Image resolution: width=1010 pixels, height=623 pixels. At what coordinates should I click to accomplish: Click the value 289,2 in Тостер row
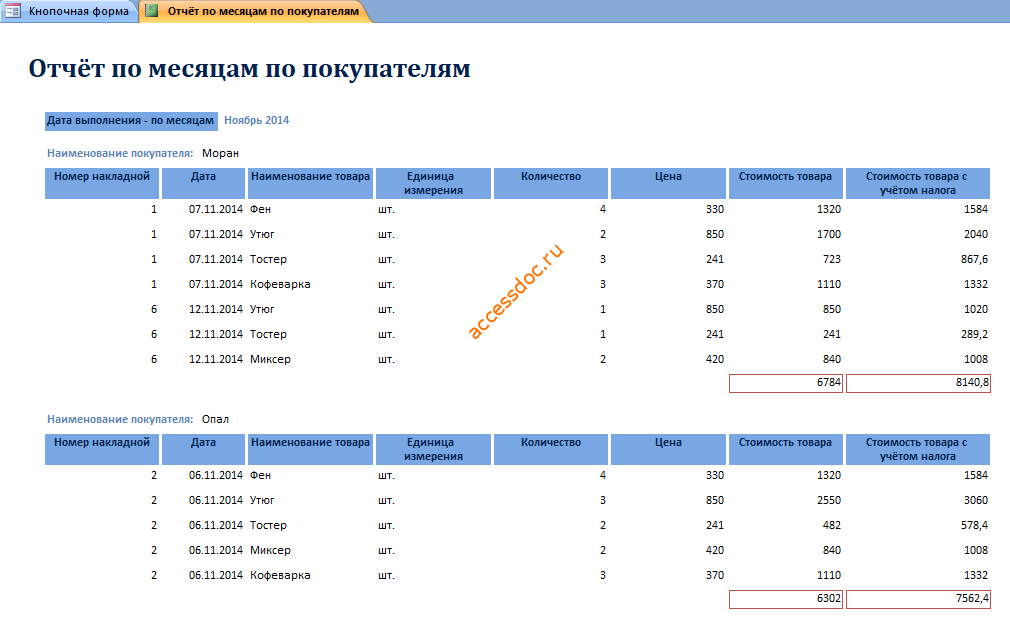click(974, 334)
